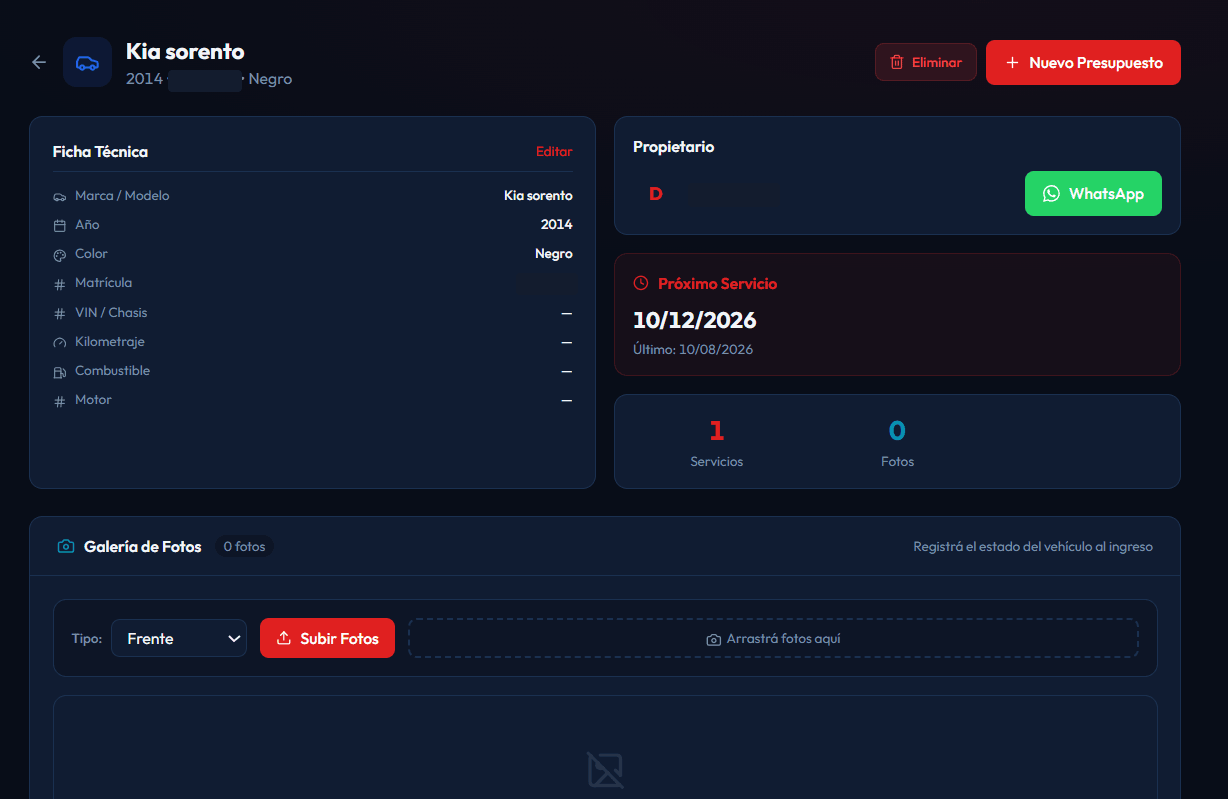Click the Propietario heading
The width and height of the screenshot is (1228, 799).
pos(674,147)
